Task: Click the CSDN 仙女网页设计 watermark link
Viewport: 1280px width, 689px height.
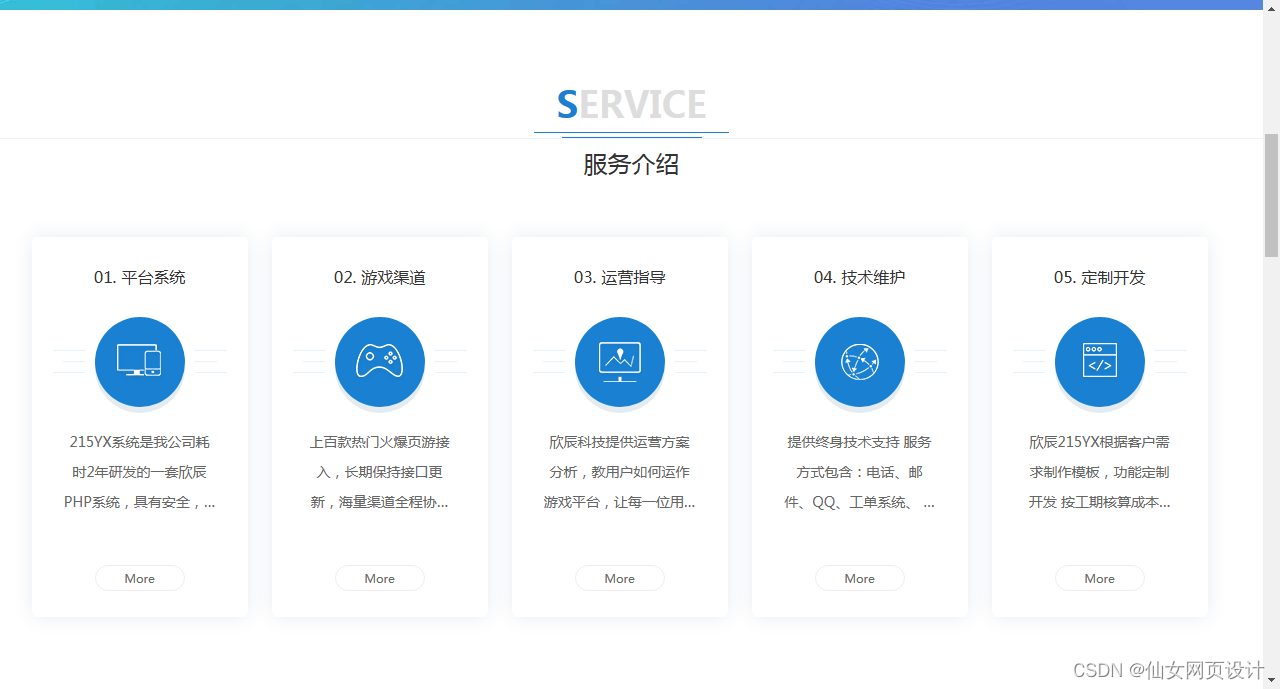Action: pos(1165,671)
